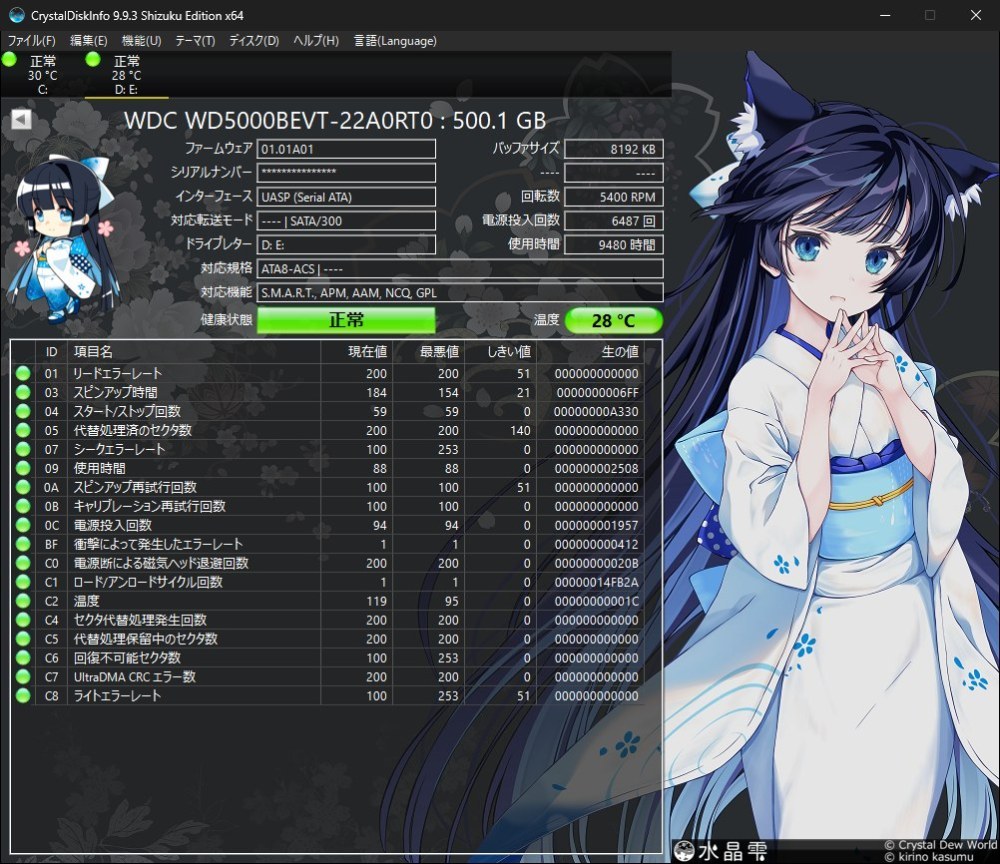Click the 正常 health status button
This screenshot has height=864, width=1000.
coord(346,320)
